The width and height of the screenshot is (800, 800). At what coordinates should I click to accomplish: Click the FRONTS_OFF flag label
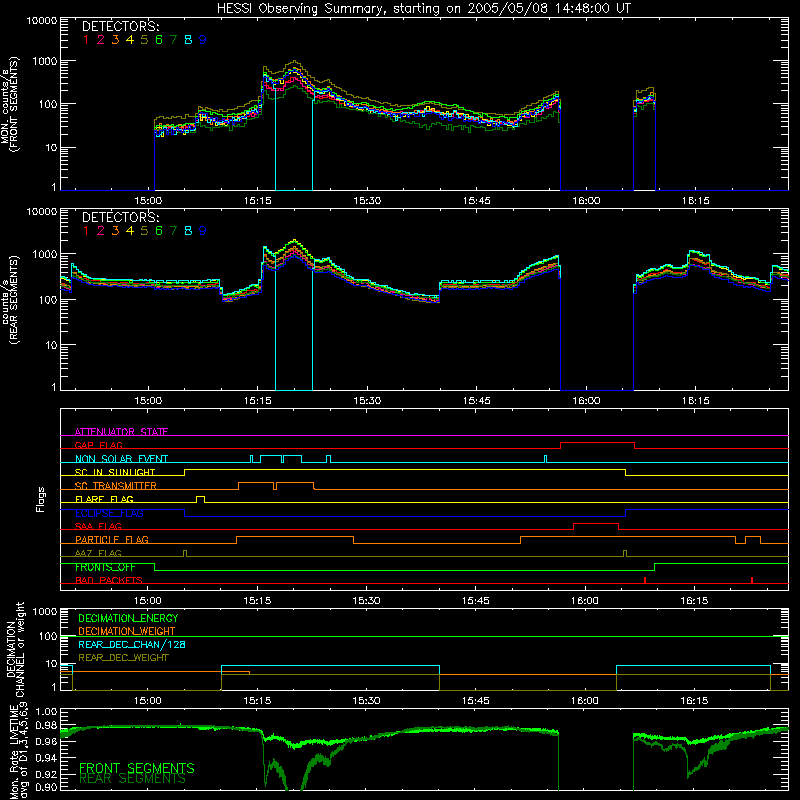[x=105, y=567]
